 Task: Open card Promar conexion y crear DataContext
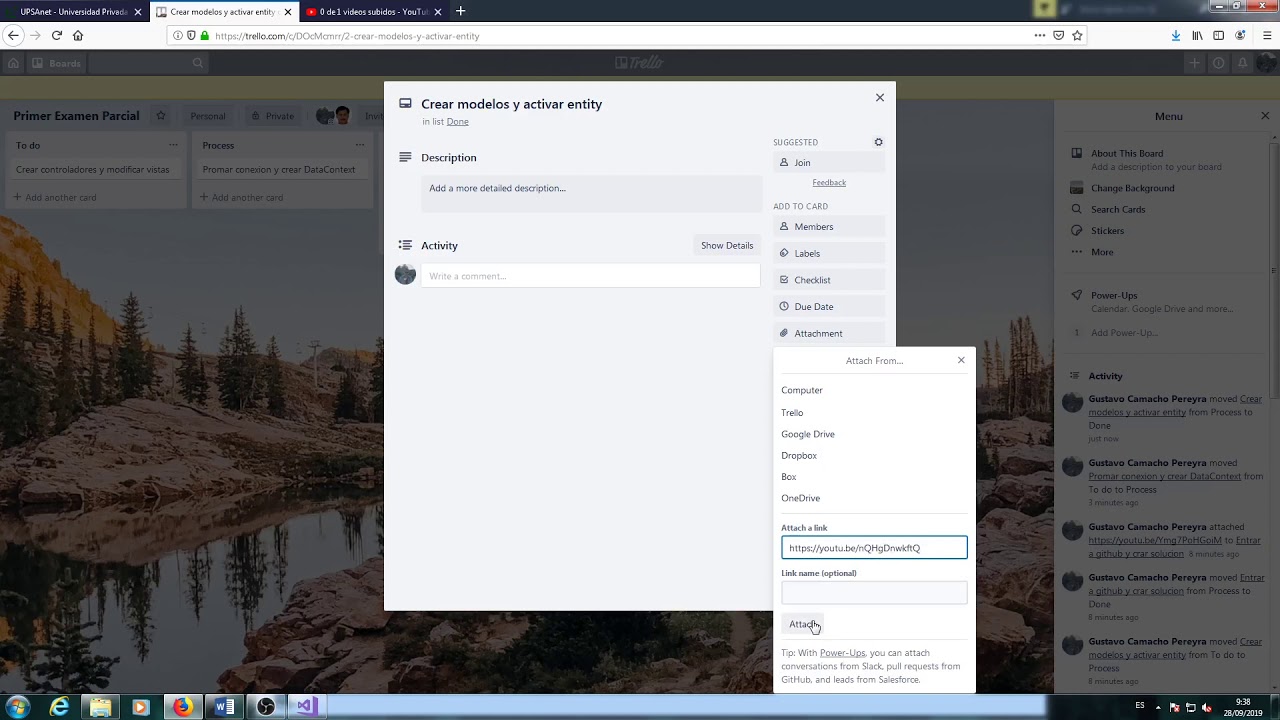282,169
